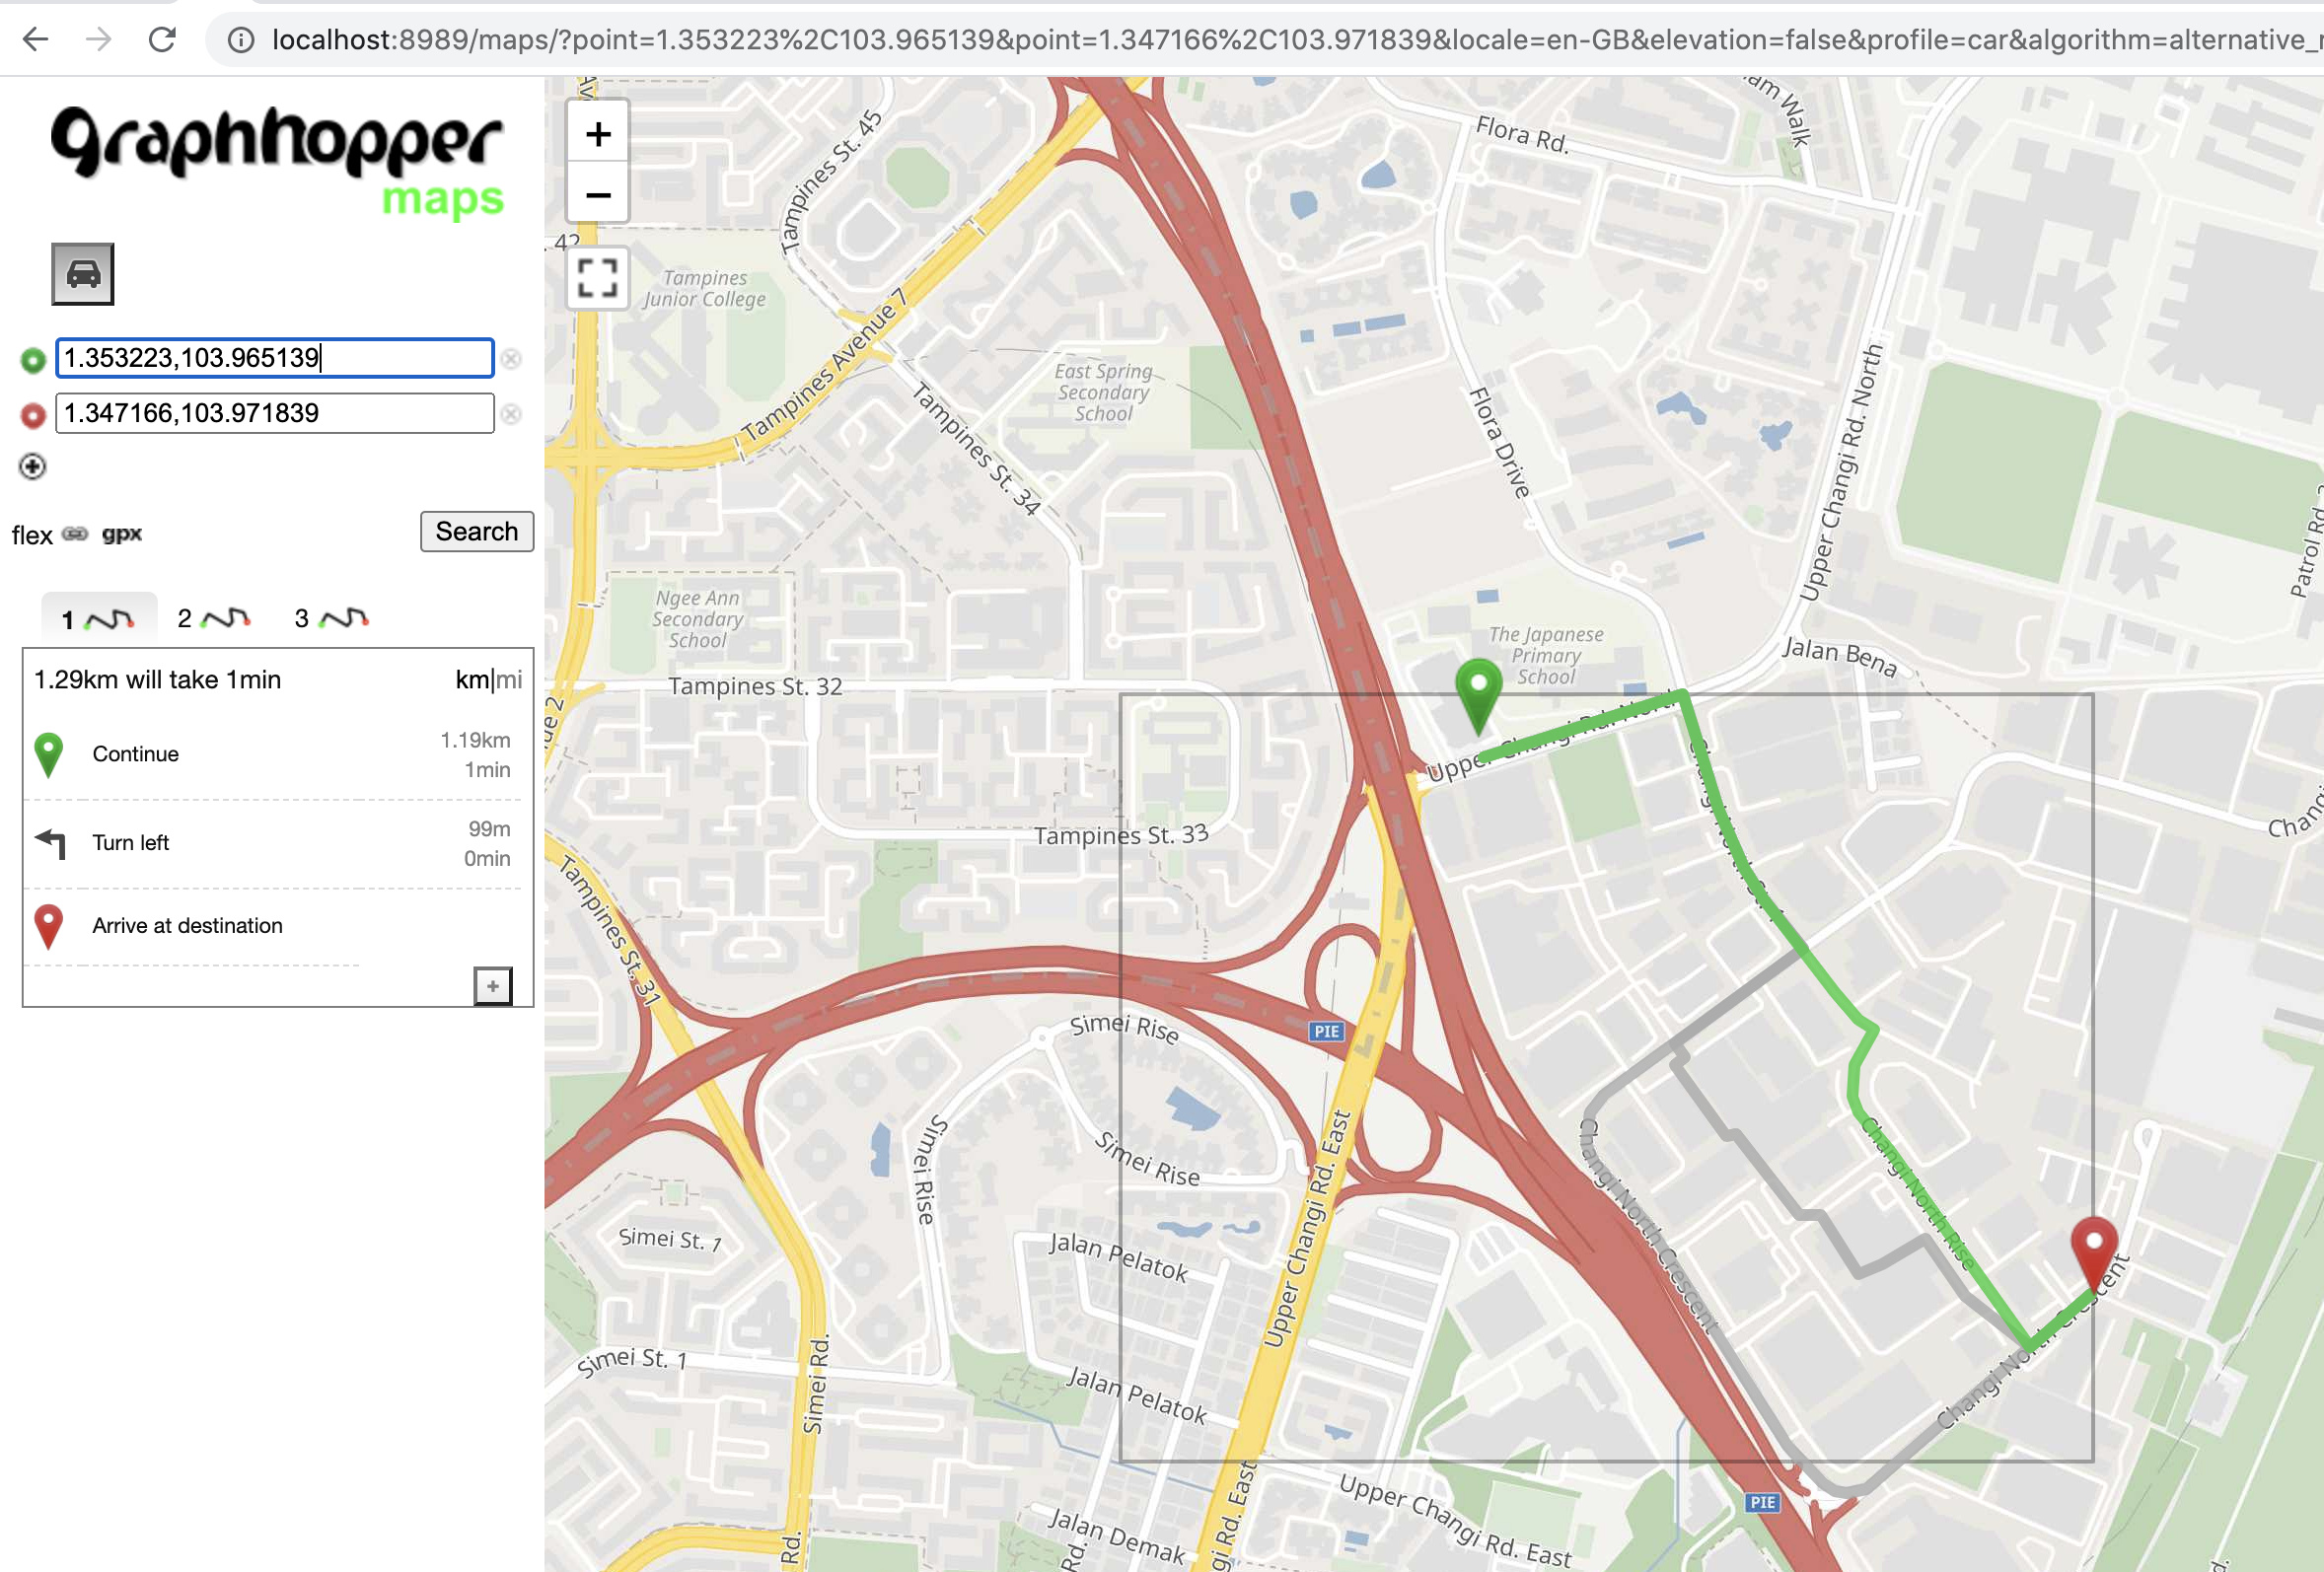
Task: Reload the page in browser
Action: tap(162, 39)
